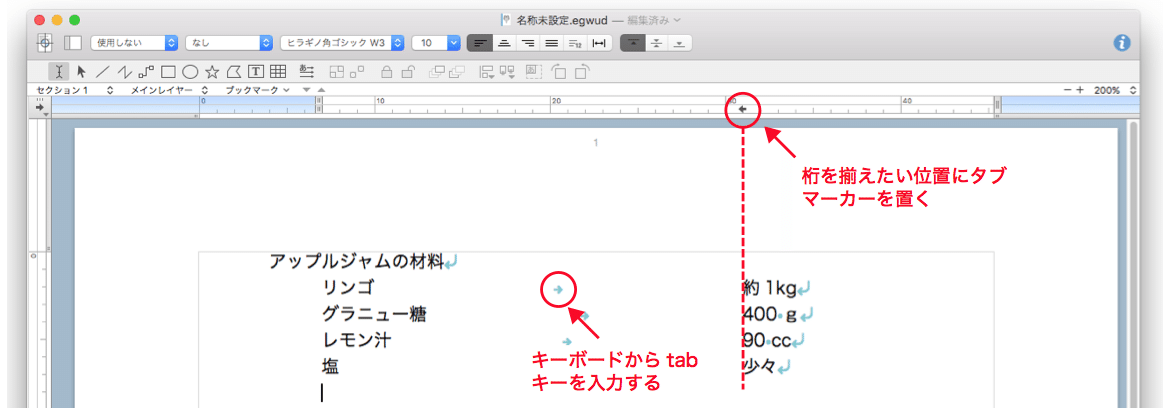Jump to previous bookmark up triangle
Image resolution: width=1164 pixels, height=408 pixels.
coord(321,90)
